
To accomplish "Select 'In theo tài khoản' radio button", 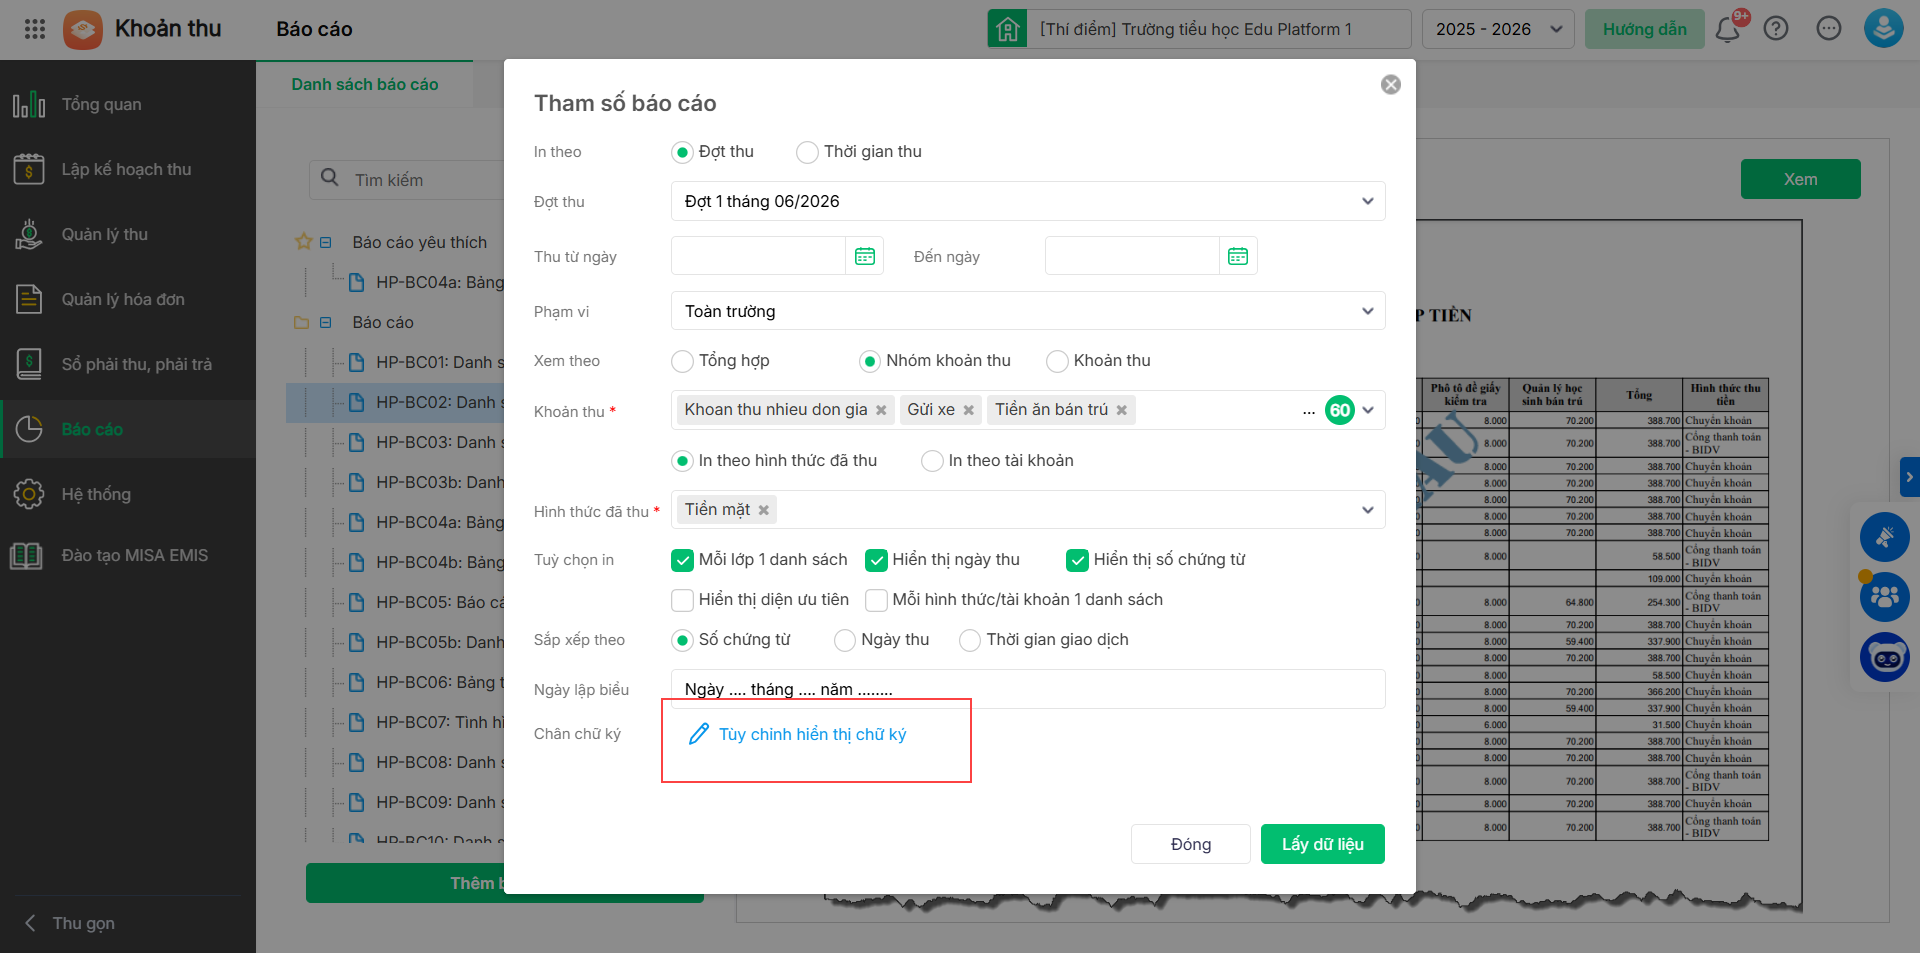I will (932, 461).
